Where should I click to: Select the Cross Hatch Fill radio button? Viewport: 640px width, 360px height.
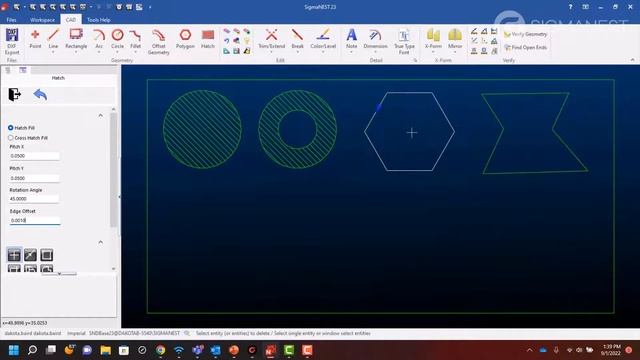click(x=11, y=138)
